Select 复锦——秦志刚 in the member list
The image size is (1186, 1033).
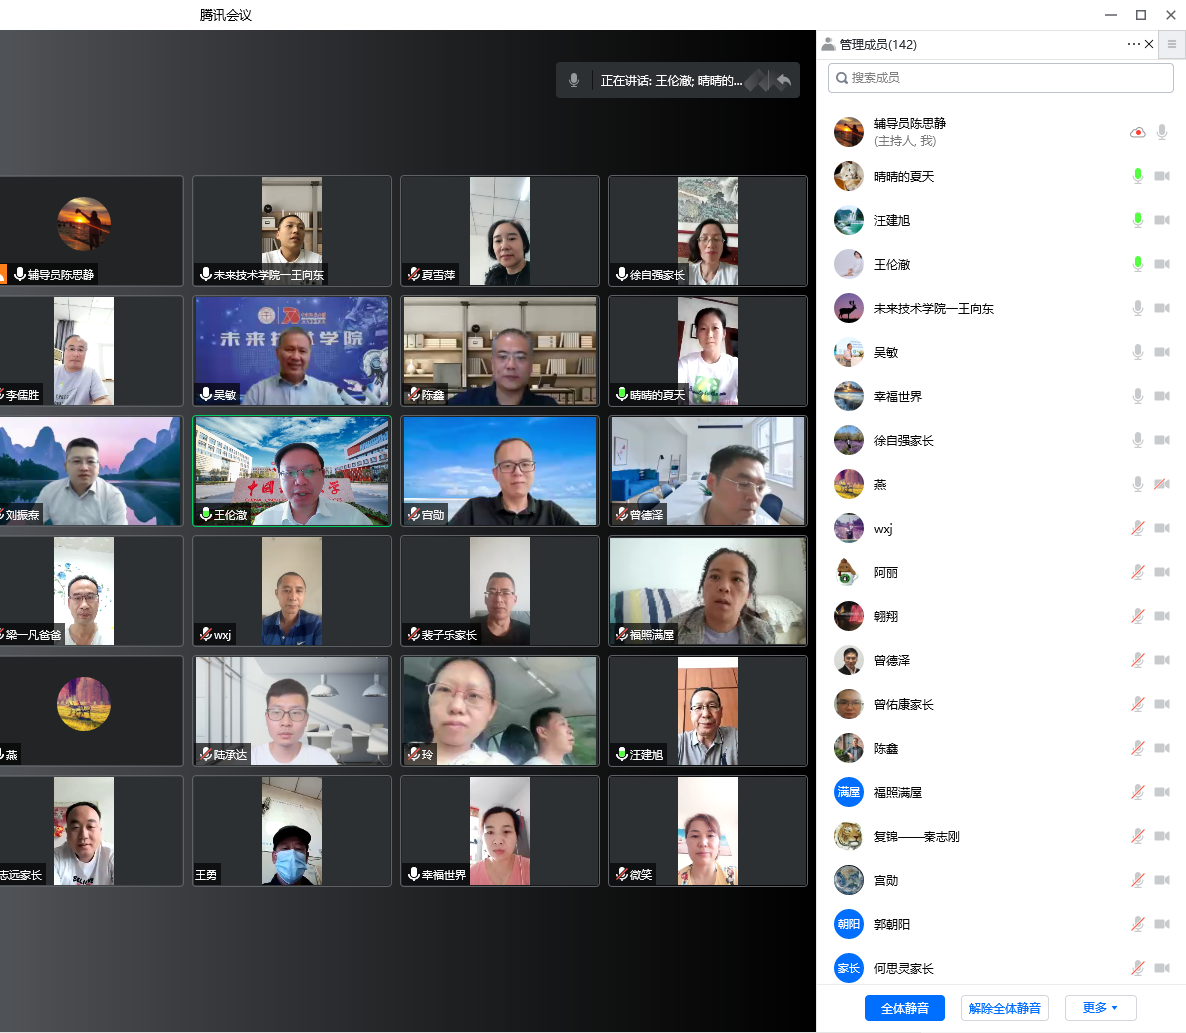tap(916, 836)
